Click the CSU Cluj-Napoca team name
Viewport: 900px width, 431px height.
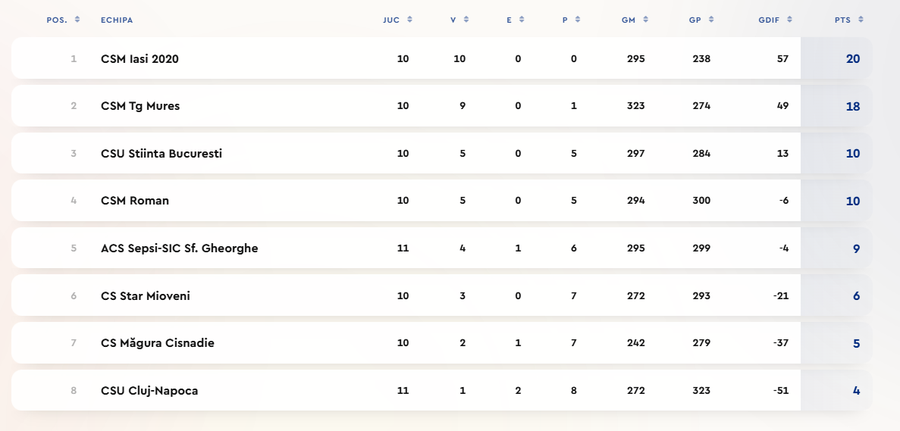click(149, 391)
